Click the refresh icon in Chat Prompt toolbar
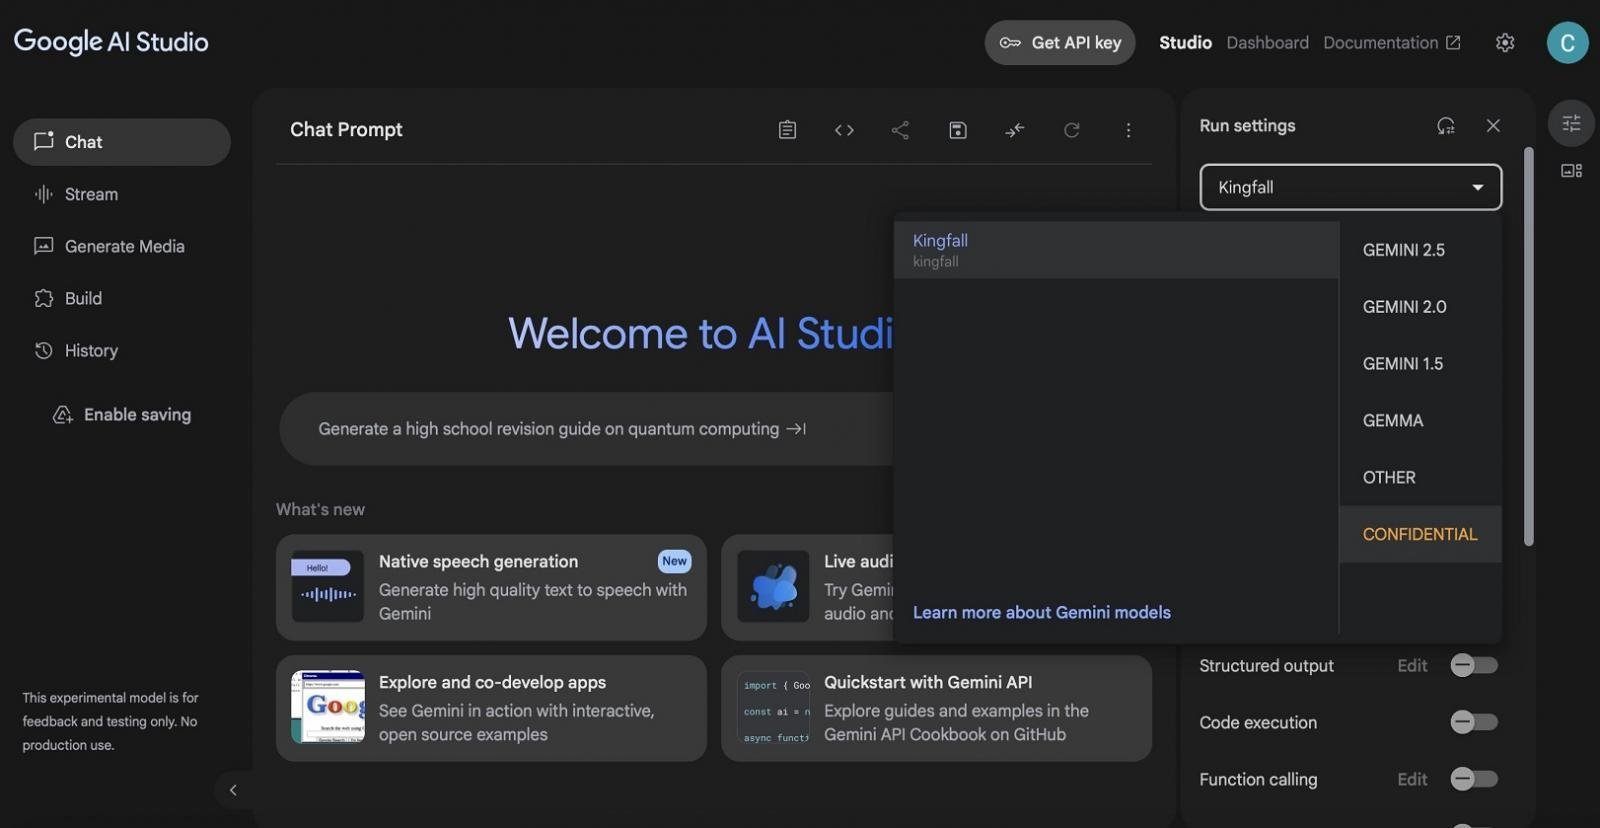This screenshot has width=1600, height=828. click(1071, 130)
